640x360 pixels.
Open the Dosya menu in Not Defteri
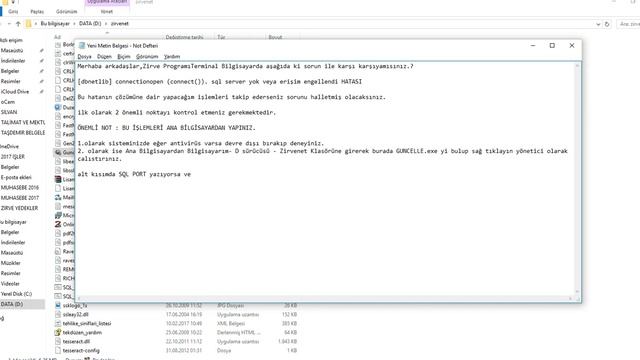pos(84,56)
